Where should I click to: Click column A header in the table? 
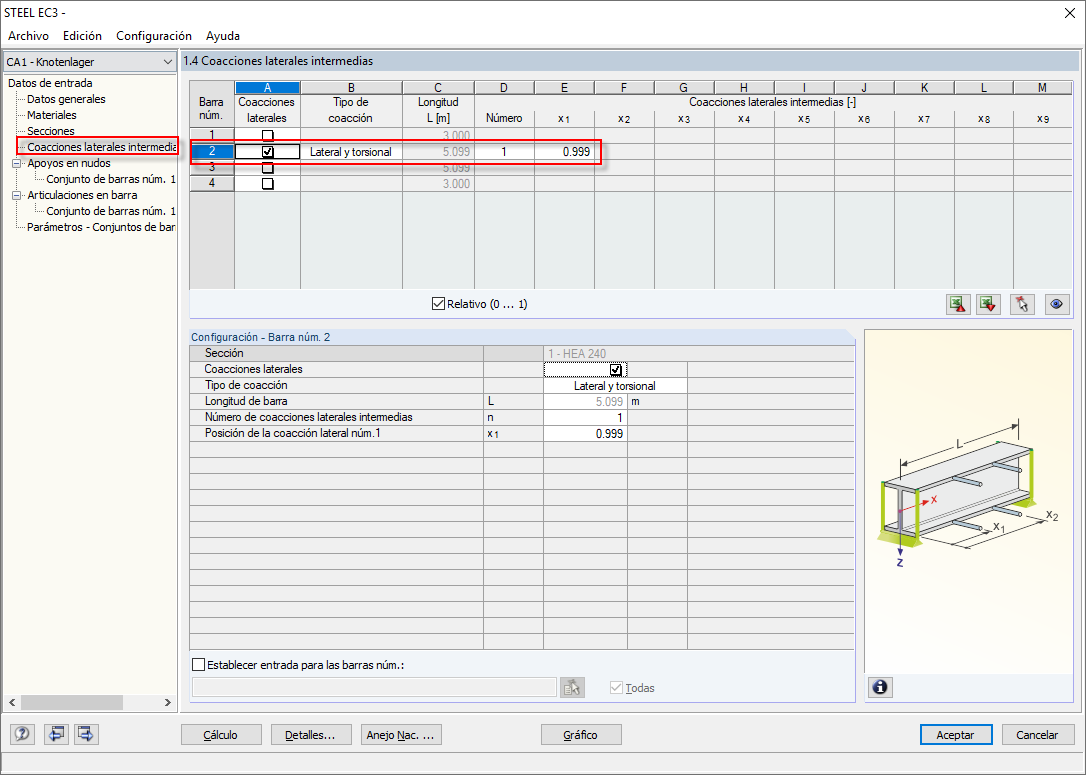coord(267,87)
